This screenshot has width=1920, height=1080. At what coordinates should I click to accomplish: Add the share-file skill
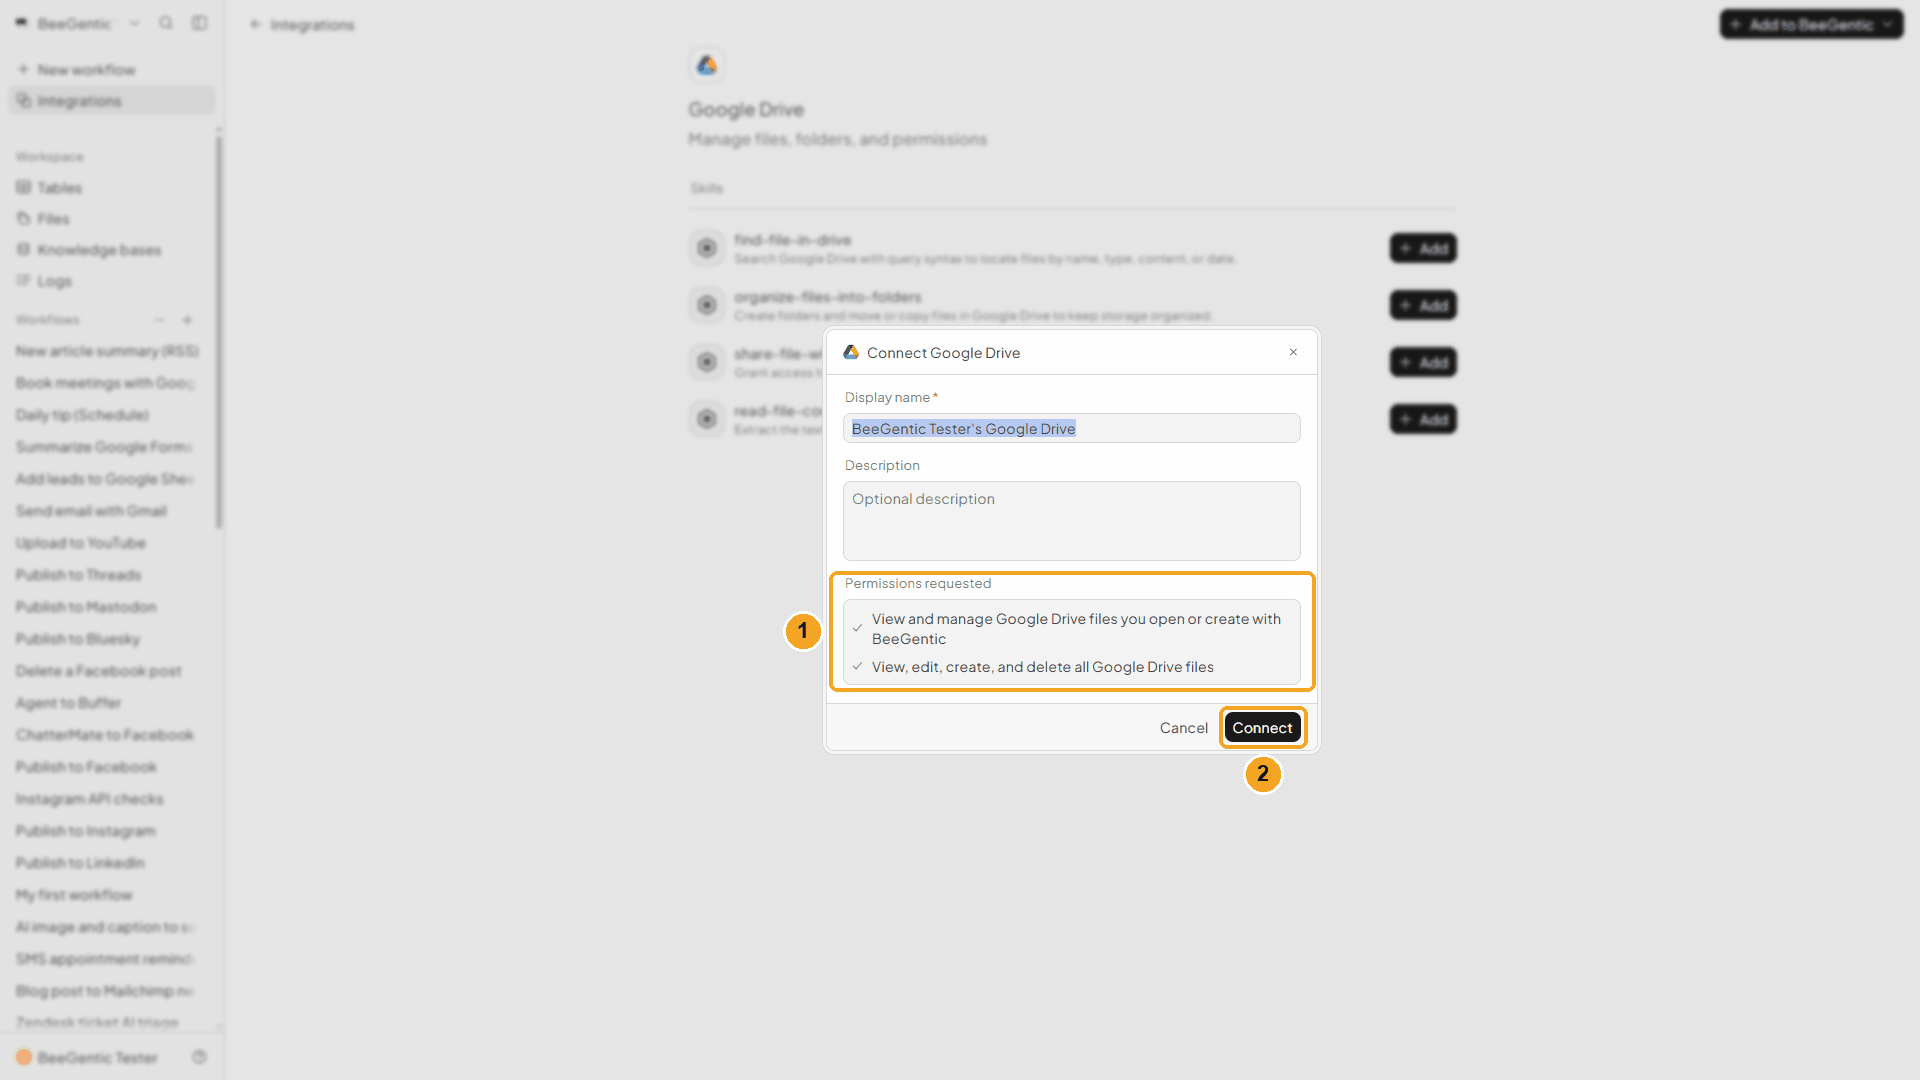(x=1423, y=362)
